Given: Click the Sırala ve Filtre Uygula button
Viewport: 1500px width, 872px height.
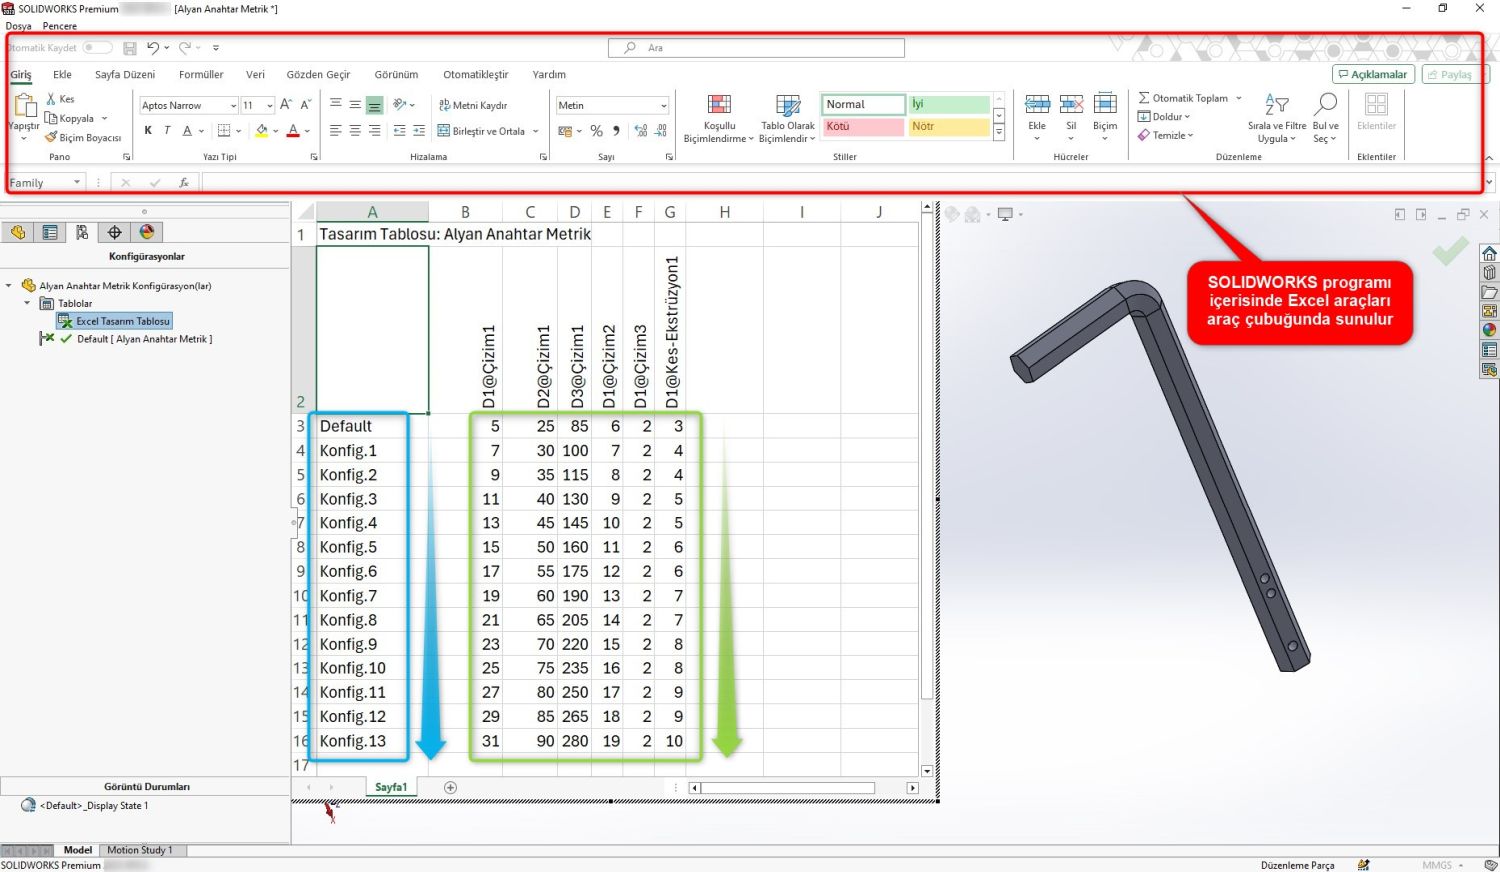Looking at the screenshot, I should tap(1277, 119).
